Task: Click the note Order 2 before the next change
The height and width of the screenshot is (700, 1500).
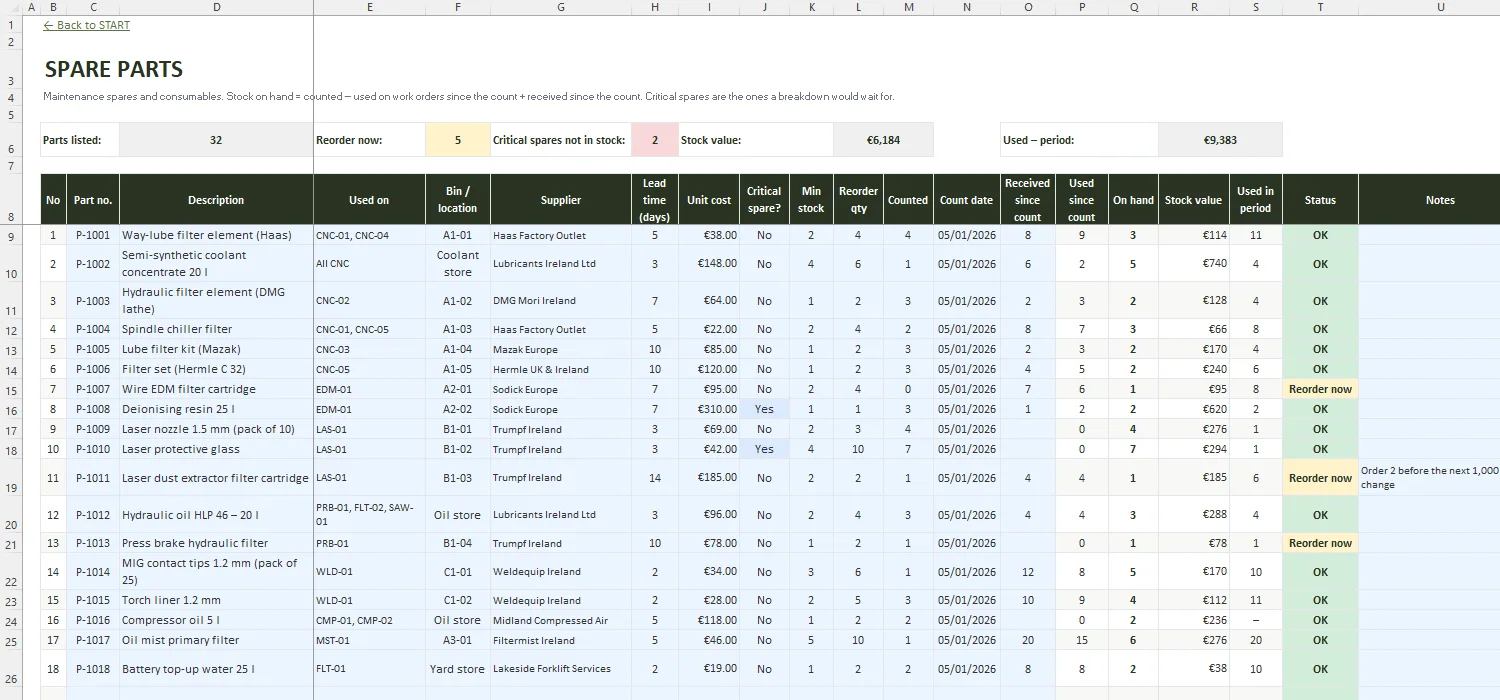Action: (1428, 478)
